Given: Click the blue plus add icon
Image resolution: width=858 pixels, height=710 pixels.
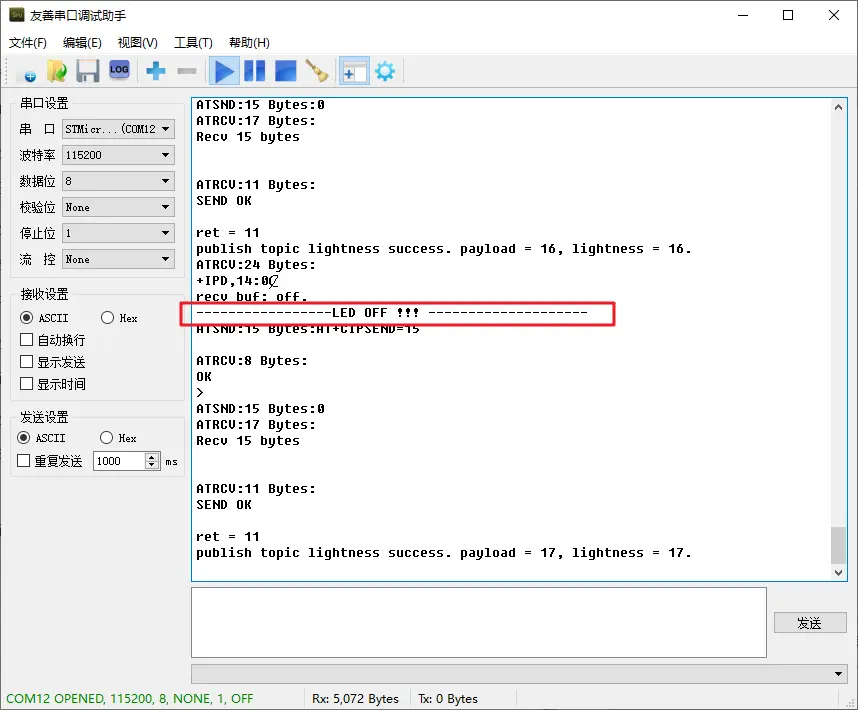Looking at the screenshot, I should [x=156, y=71].
